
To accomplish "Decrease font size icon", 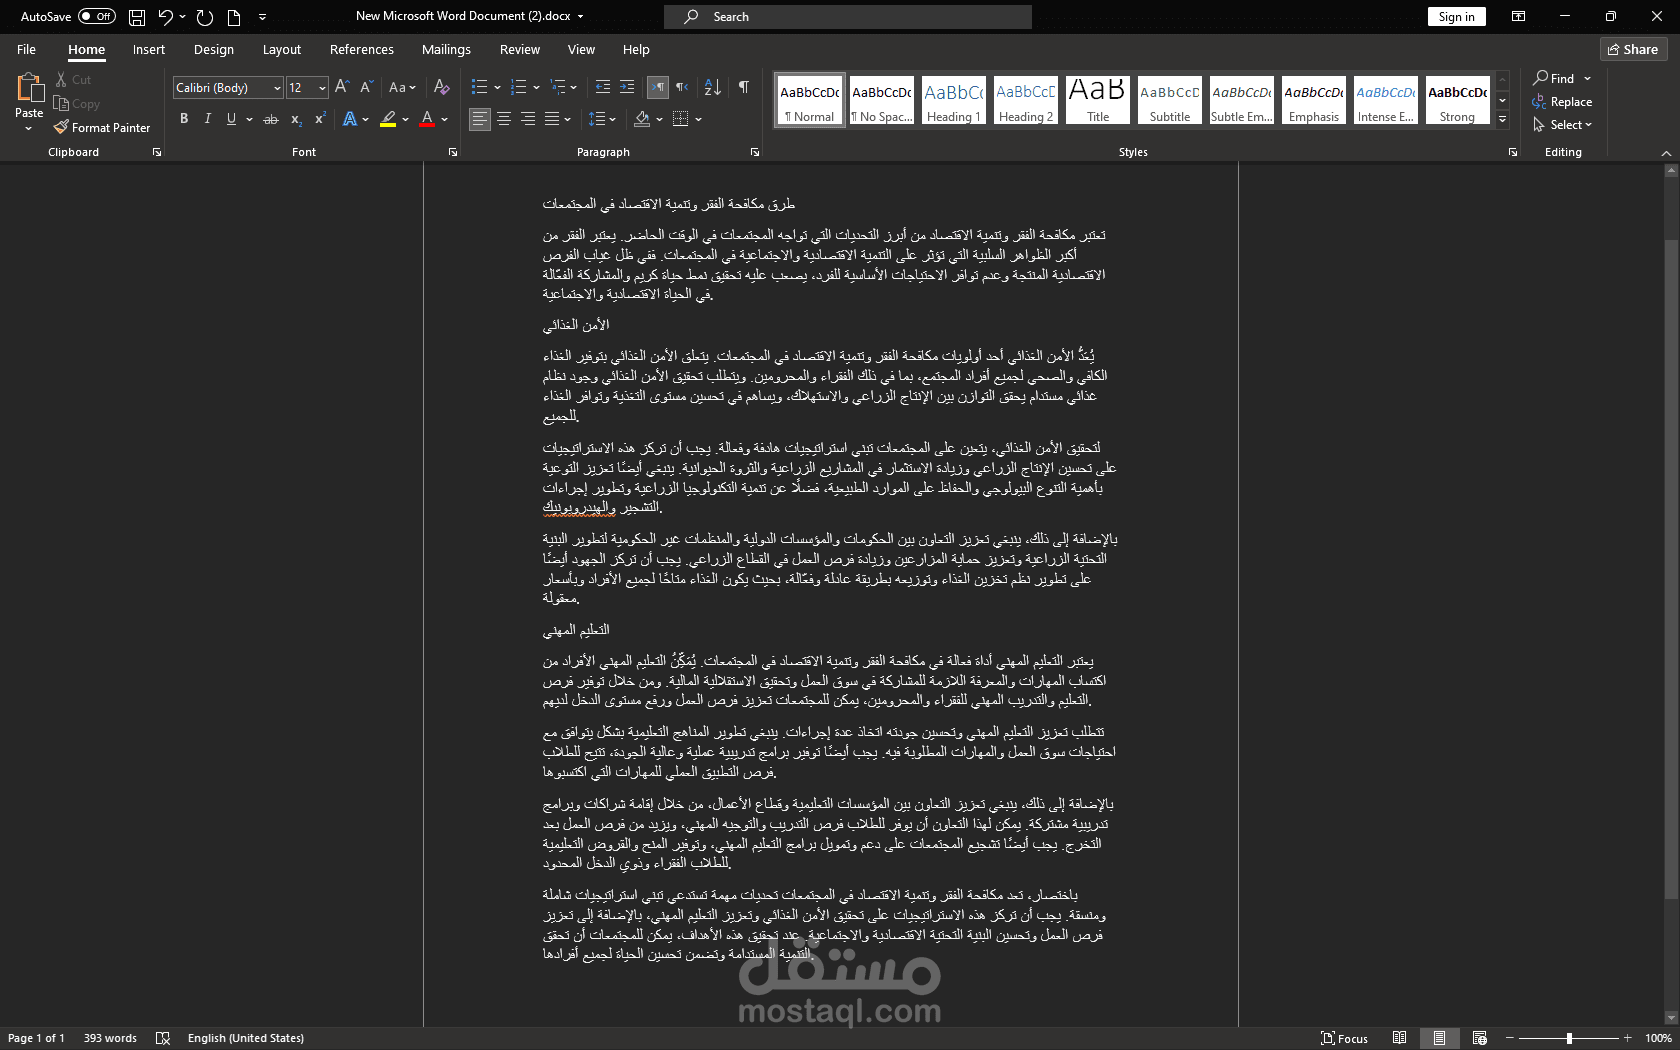I will [366, 87].
